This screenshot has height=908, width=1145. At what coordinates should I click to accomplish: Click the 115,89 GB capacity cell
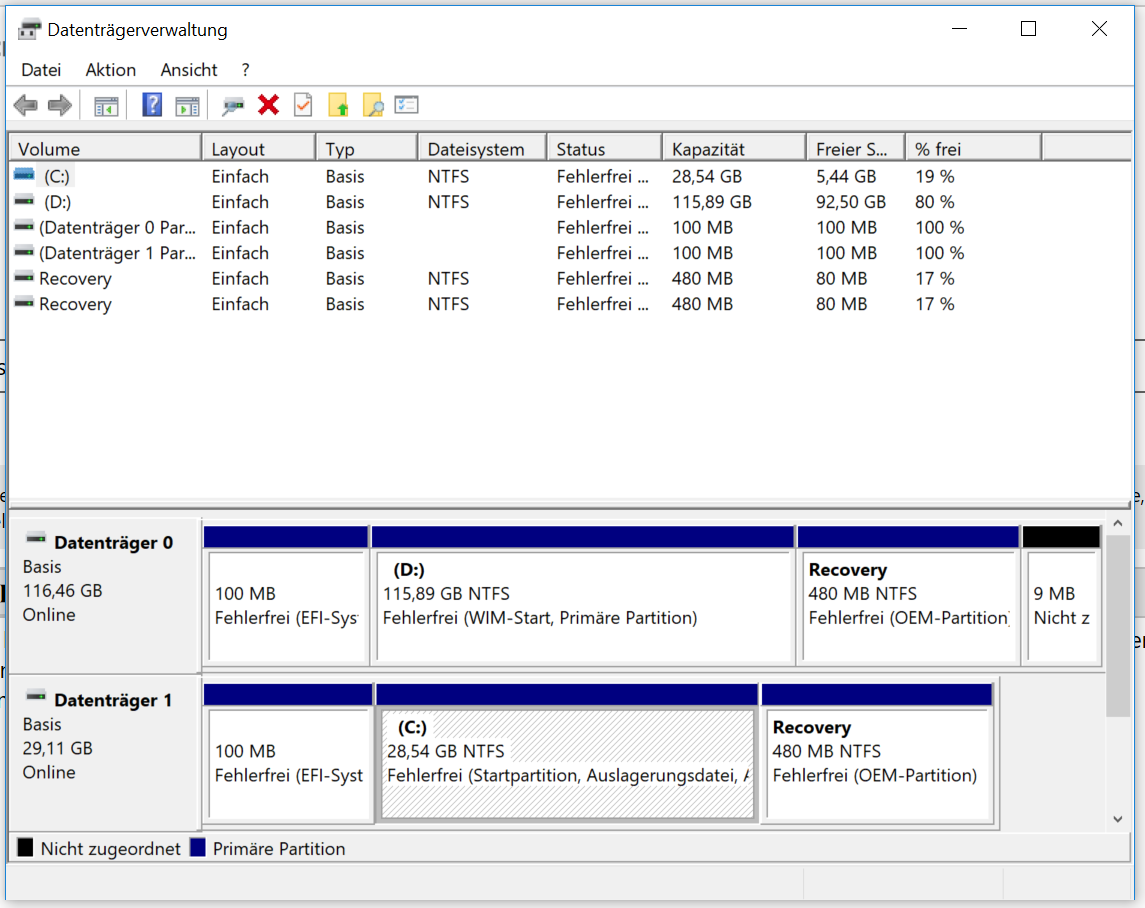click(x=711, y=202)
